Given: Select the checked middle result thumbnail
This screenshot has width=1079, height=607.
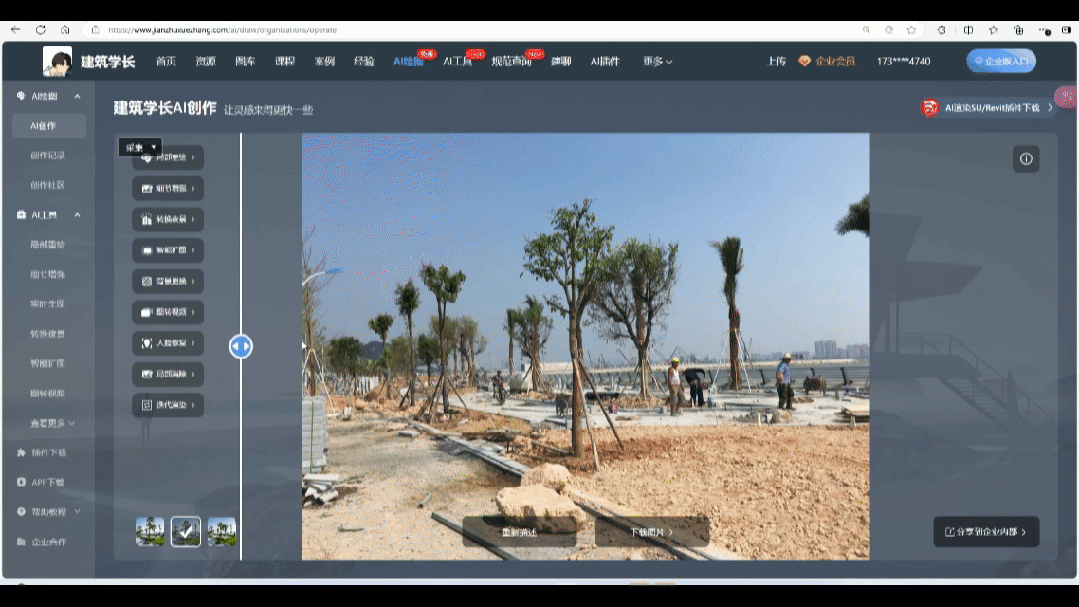Looking at the screenshot, I should coord(186,532).
